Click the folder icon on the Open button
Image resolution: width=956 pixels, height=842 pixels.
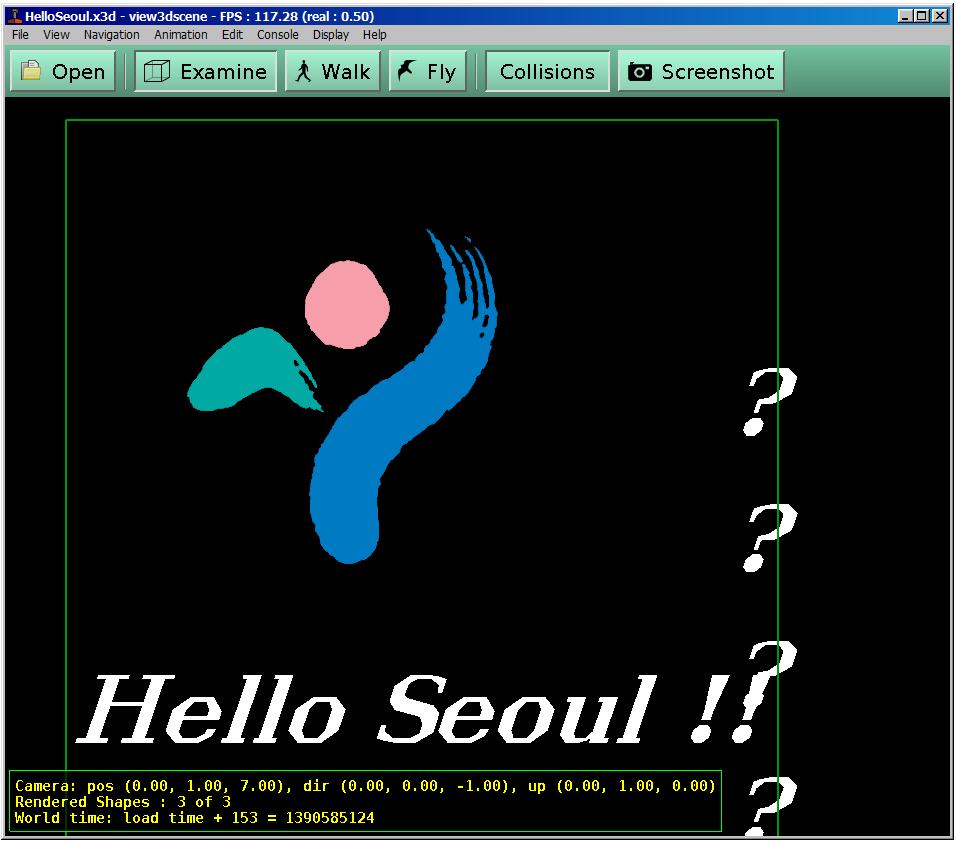pyautogui.click(x=32, y=72)
